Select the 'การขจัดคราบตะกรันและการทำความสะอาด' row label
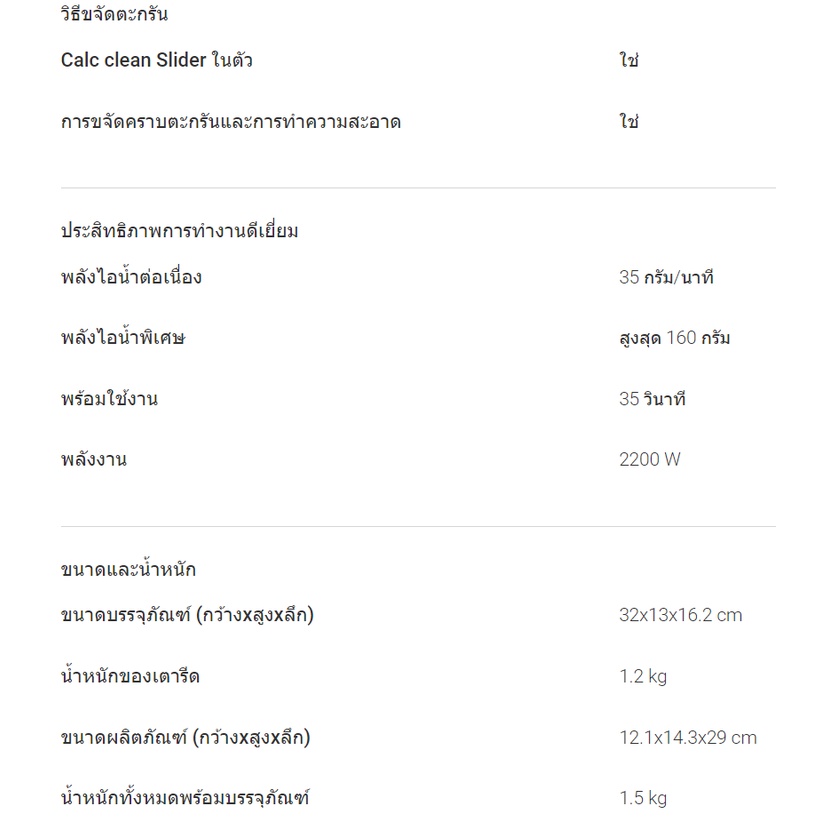This screenshot has width=822, height=822. (231, 122)
